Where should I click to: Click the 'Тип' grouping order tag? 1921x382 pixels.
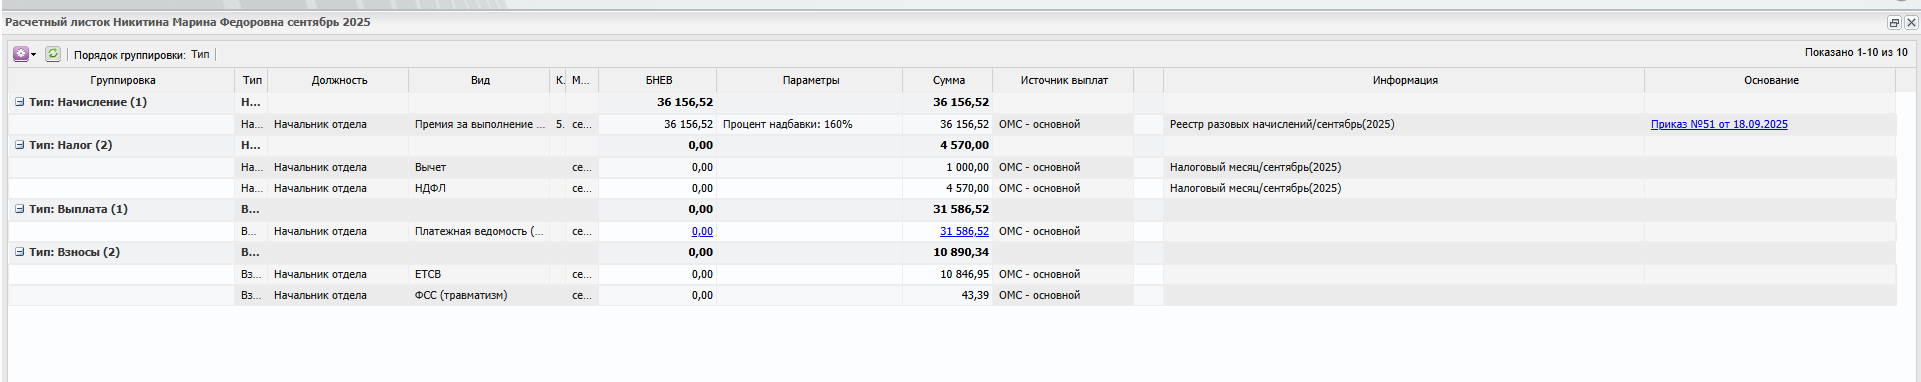pos(200,54)
